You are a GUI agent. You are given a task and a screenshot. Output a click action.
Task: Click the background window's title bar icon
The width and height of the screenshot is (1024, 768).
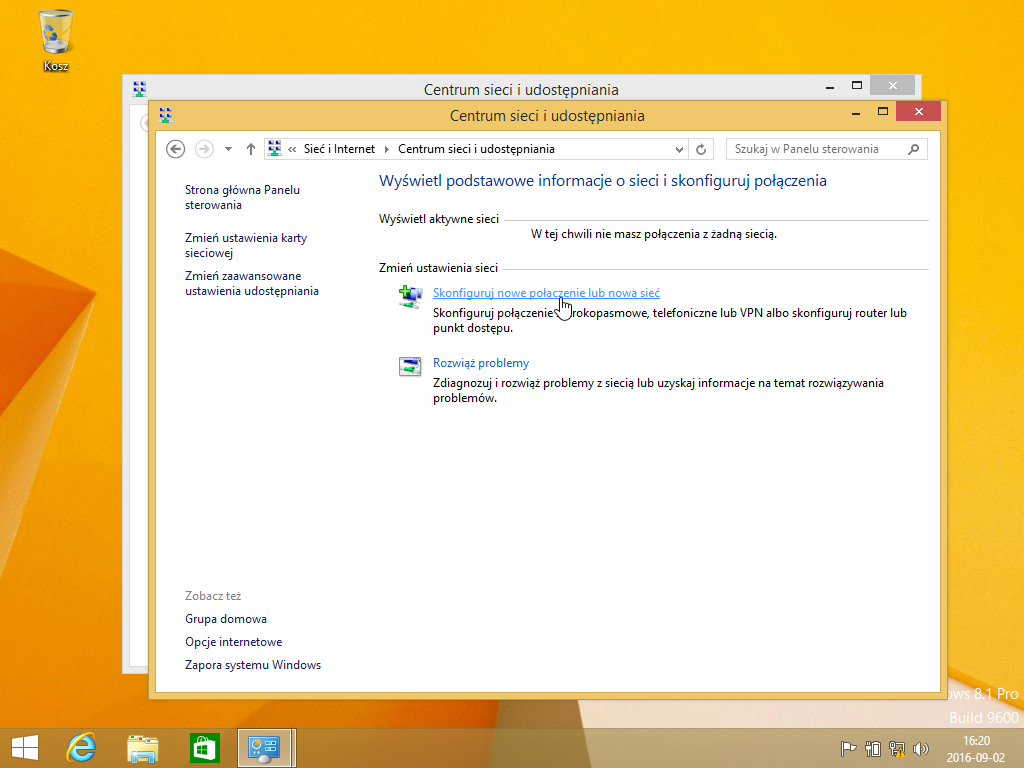tap(139, 89)
